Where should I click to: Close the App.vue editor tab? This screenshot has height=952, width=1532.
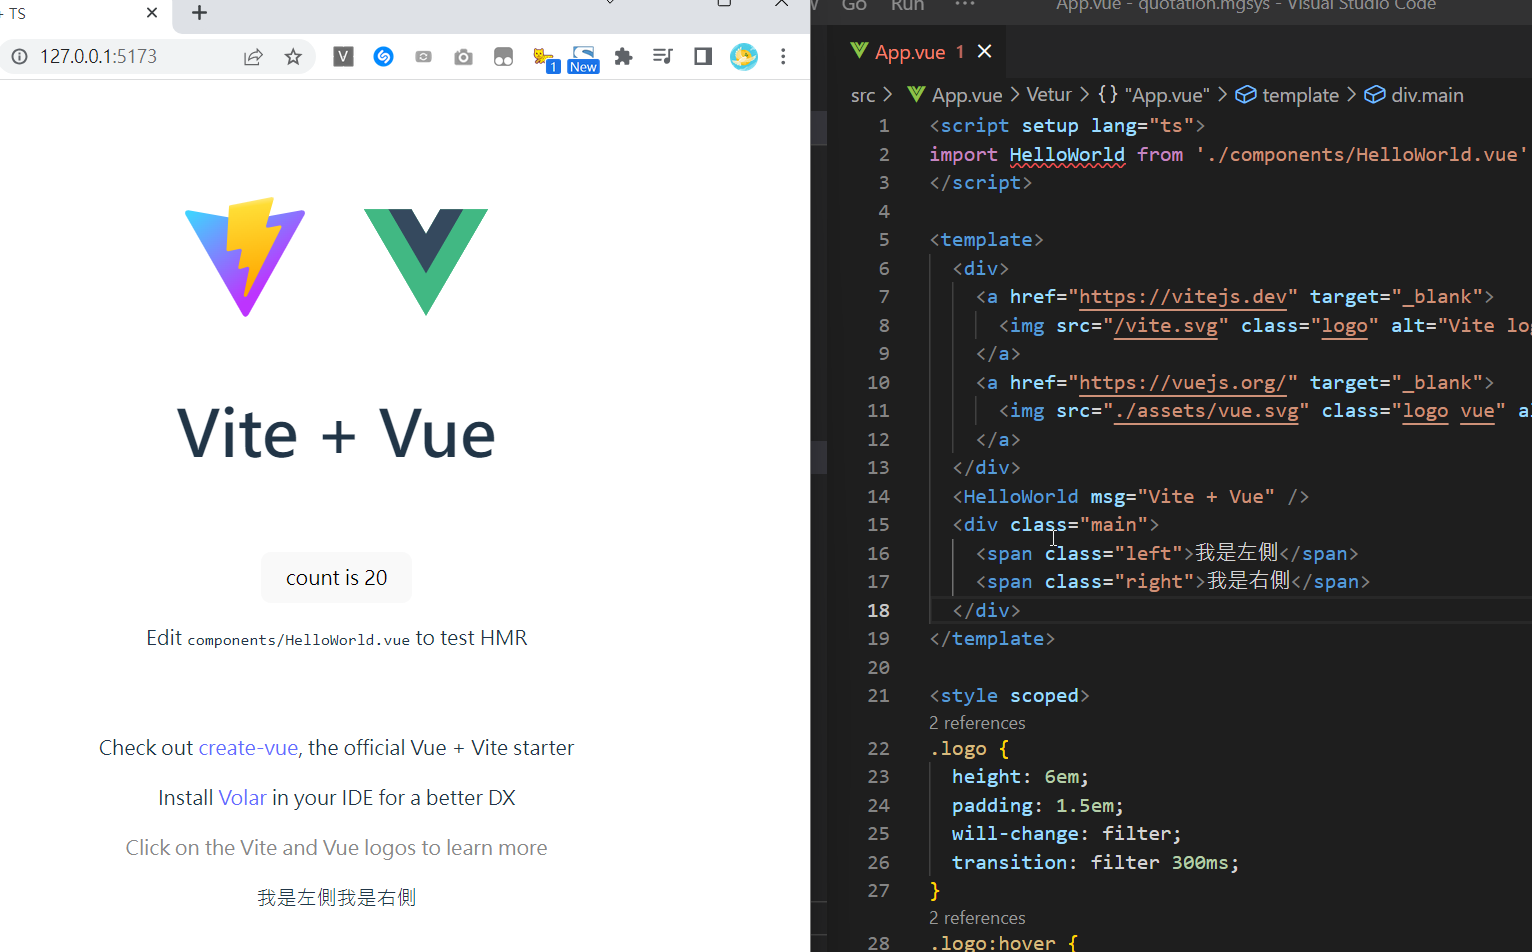pos(985,51)
